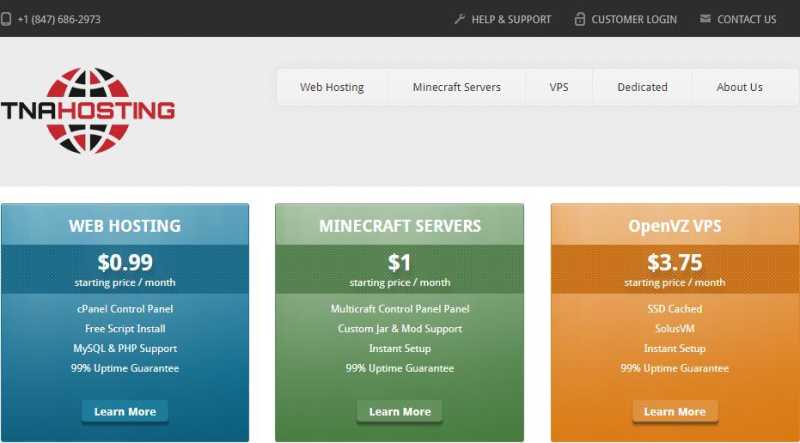Click the $3.75 OpenVZ VPS price banner
This screenshot has height=443, width=800.
click(675, 269)
